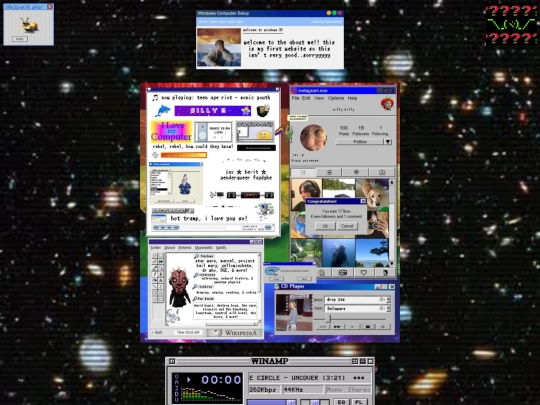Click the clown avatar icon in instagram.exe
Image resolution: width=540 pixels, height=405 pixels.
point(387,104)
